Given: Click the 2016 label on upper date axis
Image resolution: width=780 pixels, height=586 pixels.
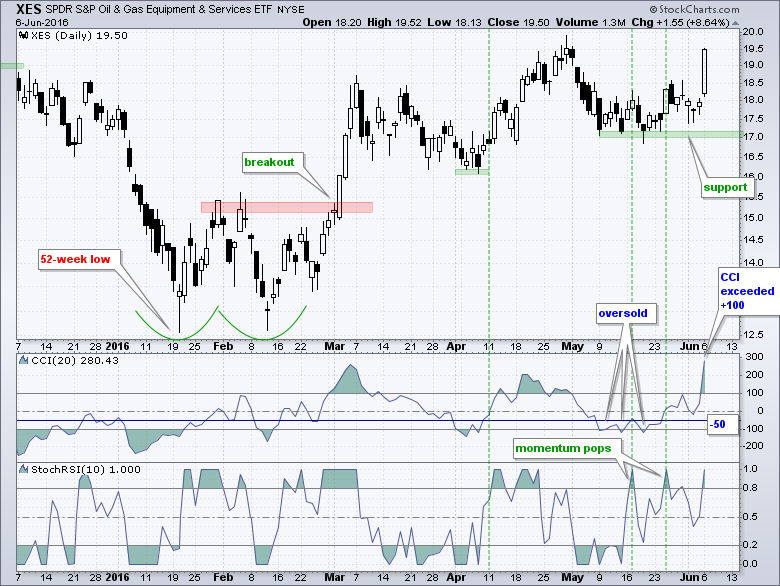Looking at the screenshot, I should pyautogui.click(x=117, y=346).
